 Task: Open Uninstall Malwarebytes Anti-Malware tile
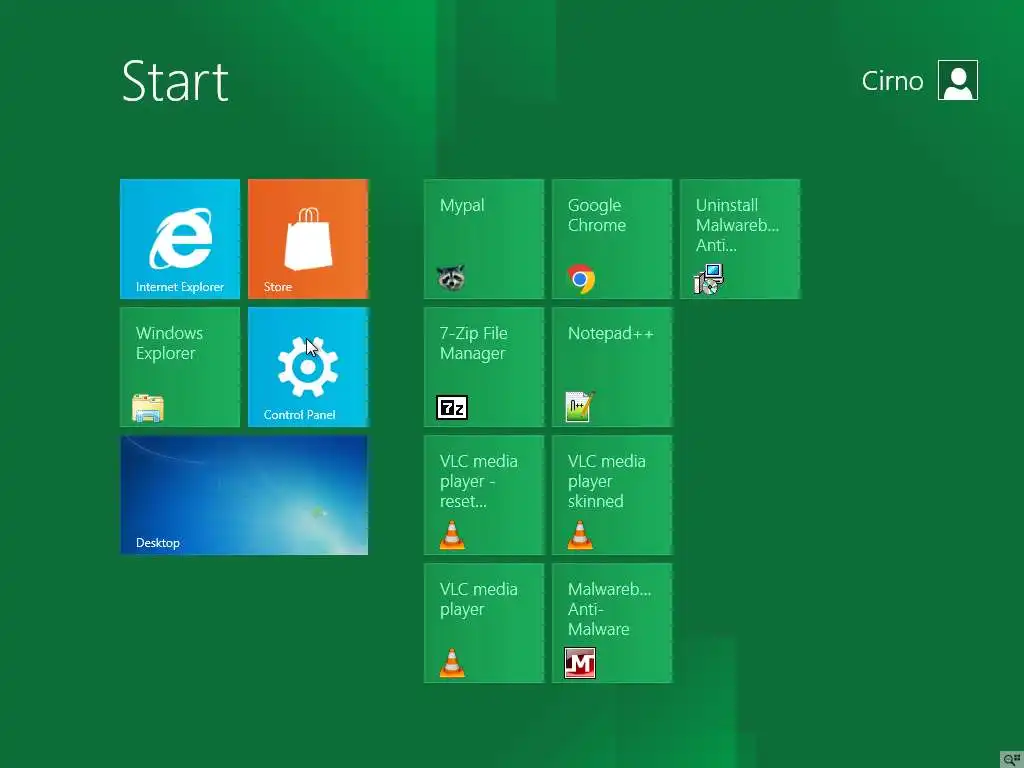click(x=739, y=238)
